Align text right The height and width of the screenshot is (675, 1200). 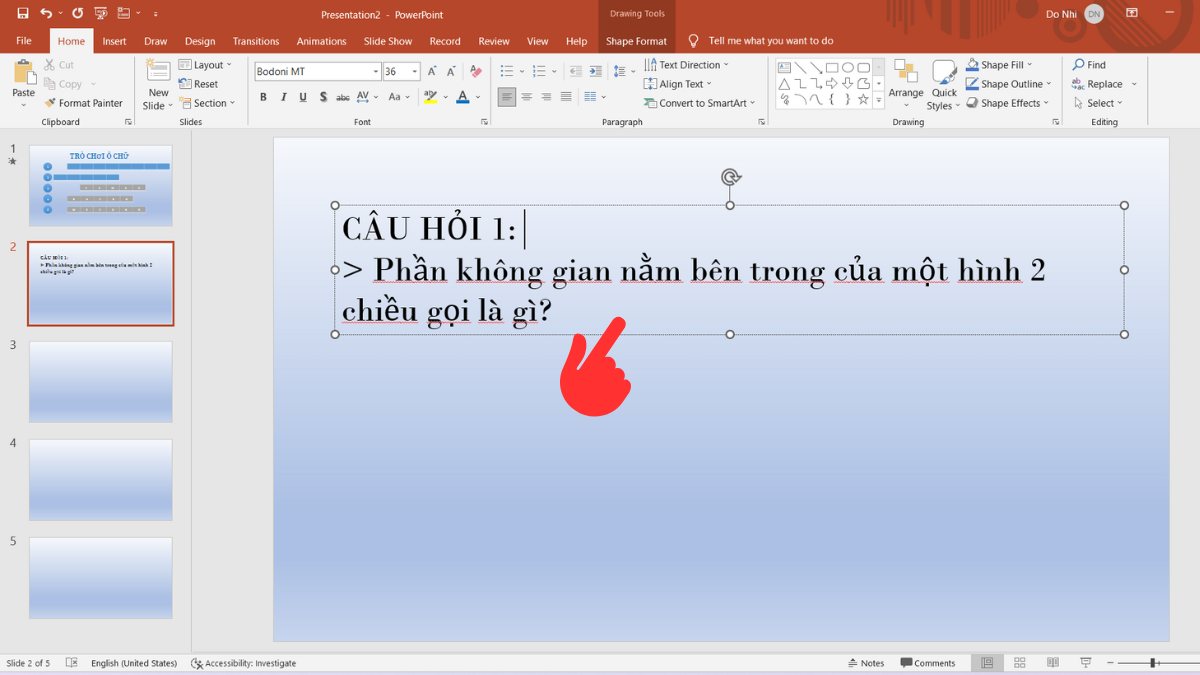click(x=546, y=97)
